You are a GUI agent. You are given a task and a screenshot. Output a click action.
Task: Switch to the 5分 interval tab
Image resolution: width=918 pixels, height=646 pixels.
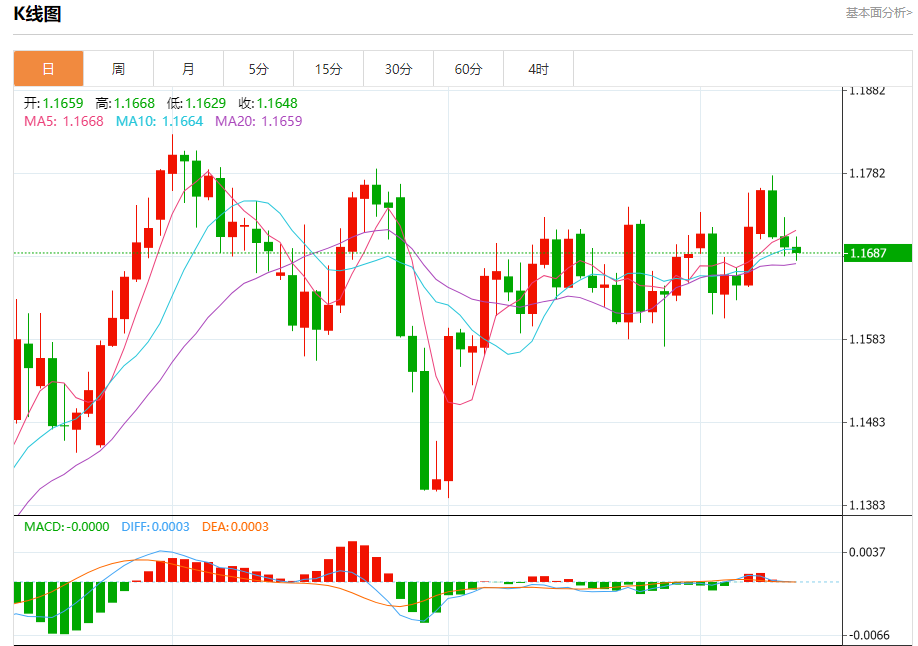[258, 69]
